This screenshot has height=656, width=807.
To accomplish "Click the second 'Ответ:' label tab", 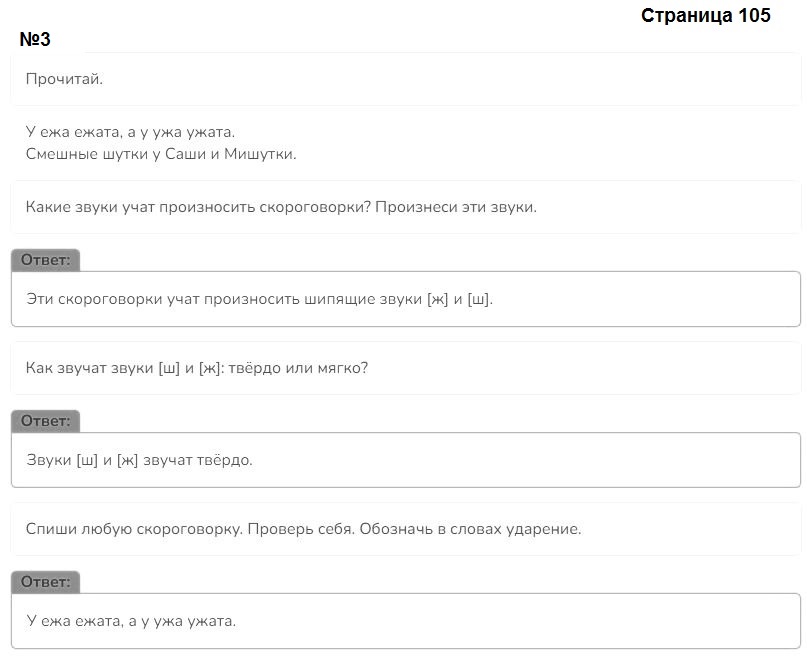I will [x=45, y=421].
